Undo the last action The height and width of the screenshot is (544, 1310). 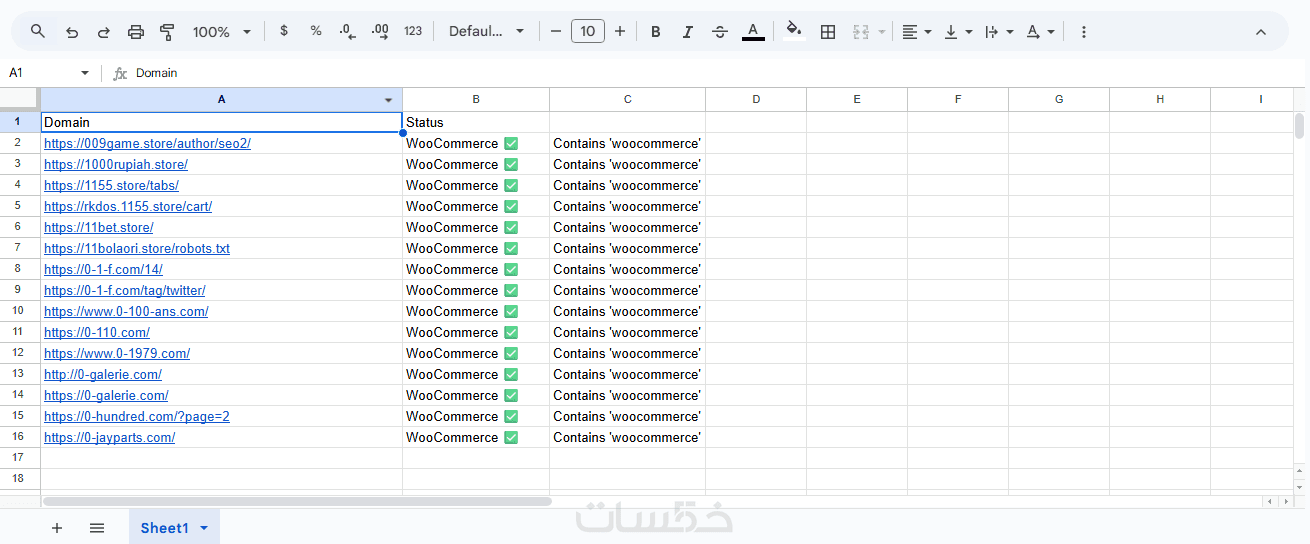[71, 31]
